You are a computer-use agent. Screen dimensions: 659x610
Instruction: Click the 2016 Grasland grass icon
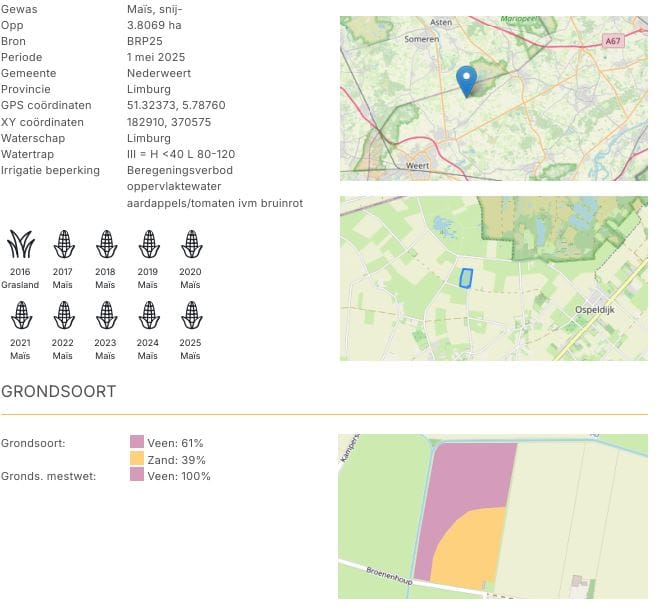coord(20,245)
